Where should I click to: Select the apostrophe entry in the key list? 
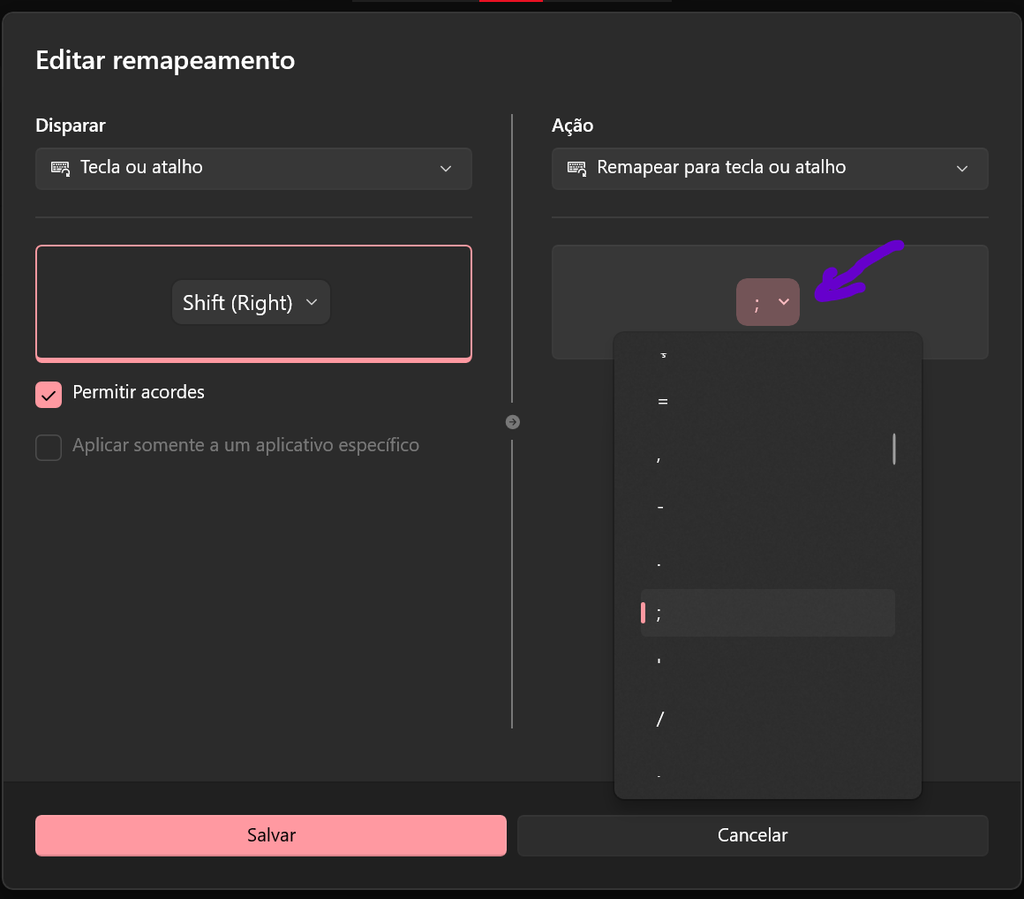pos(767,666)
